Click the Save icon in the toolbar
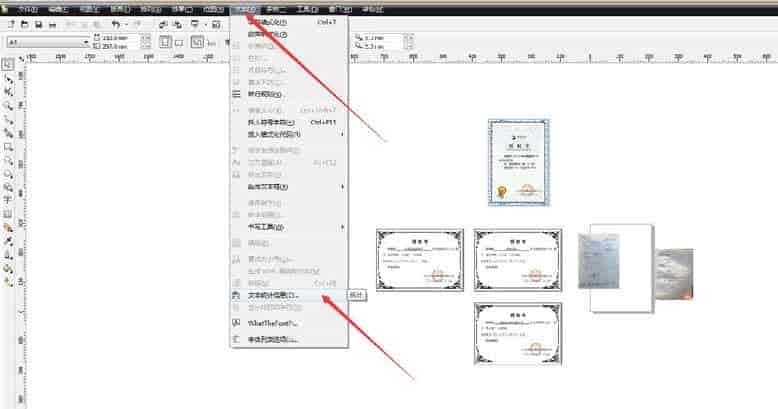Screen dimensions: 778x409 (38, 24)
